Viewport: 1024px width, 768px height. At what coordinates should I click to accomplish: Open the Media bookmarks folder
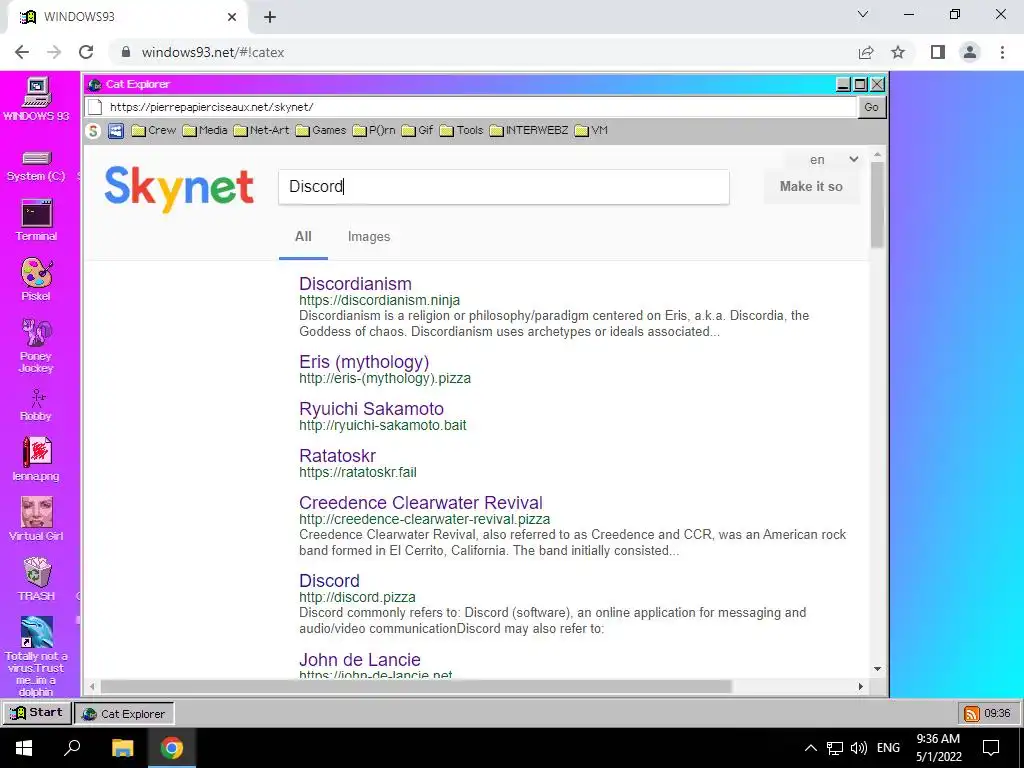coord(205,131)
